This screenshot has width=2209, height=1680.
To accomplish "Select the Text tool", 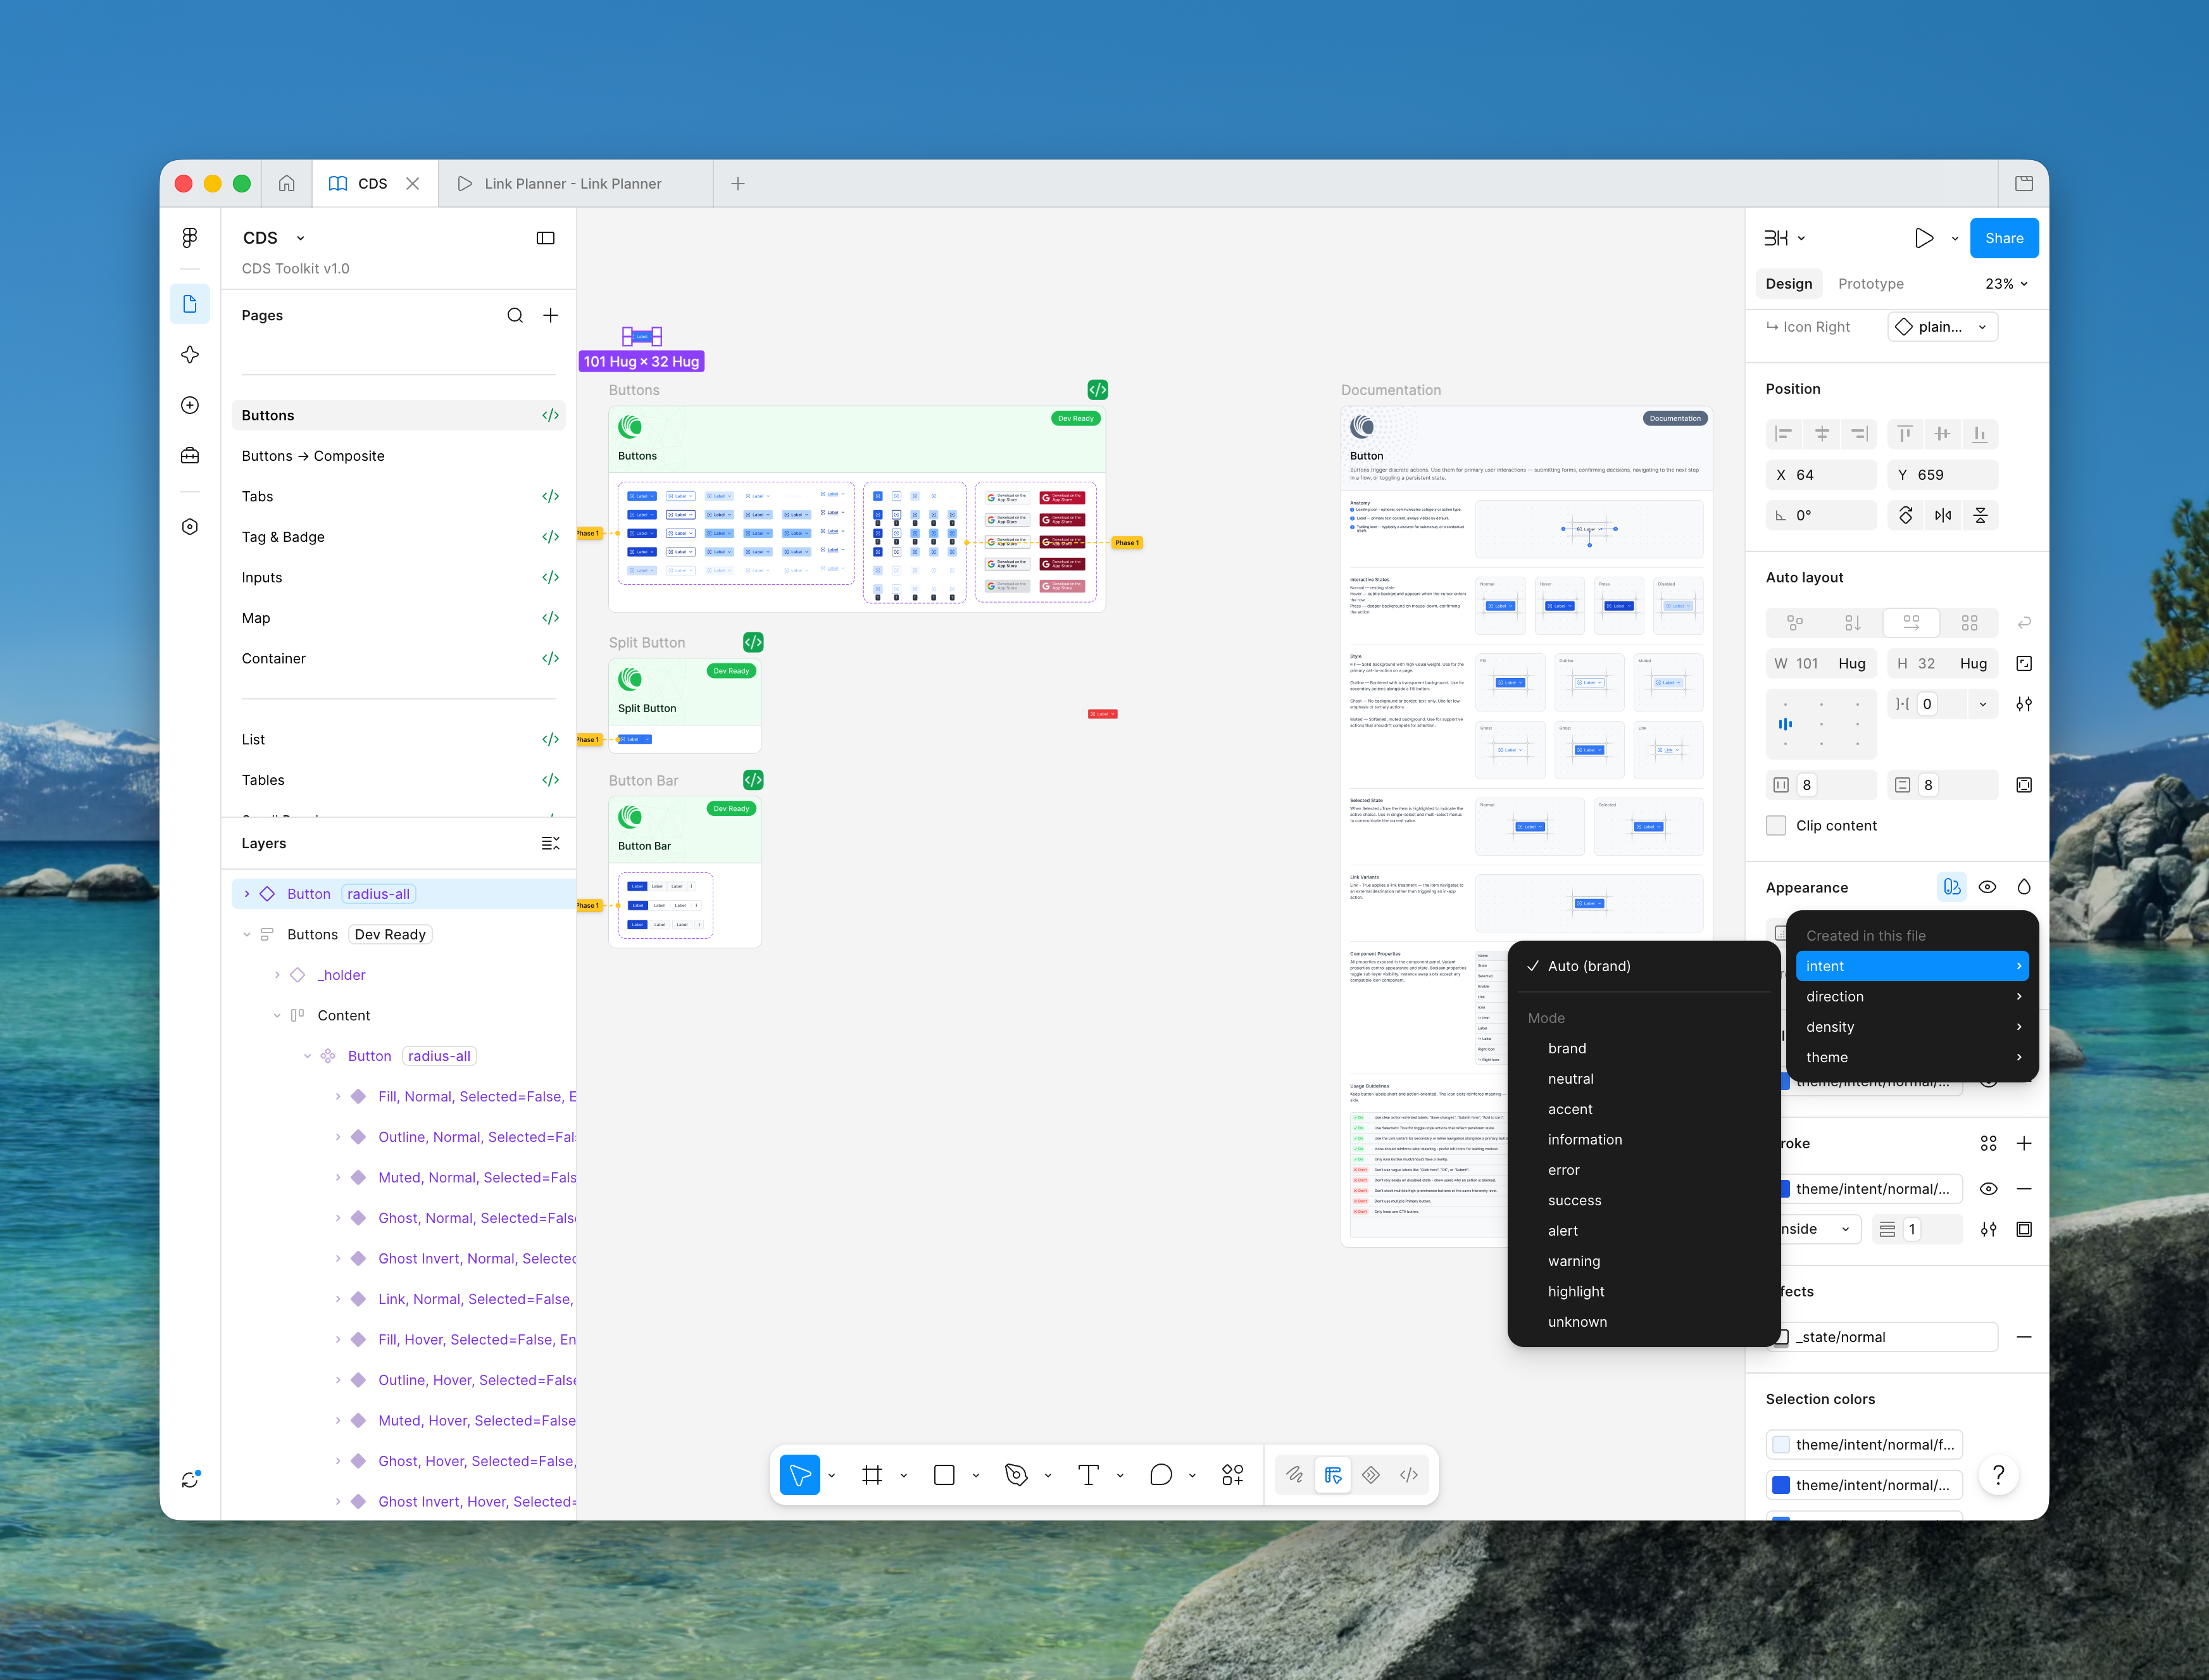I will [1088, 1475].
